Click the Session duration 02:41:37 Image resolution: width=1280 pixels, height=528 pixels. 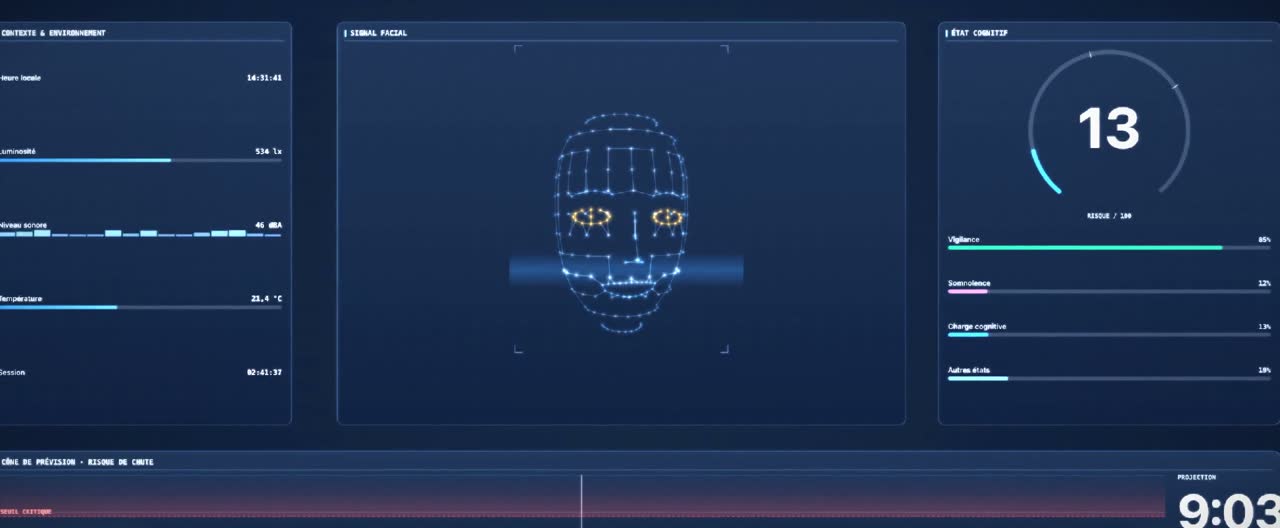click(264, 372)
